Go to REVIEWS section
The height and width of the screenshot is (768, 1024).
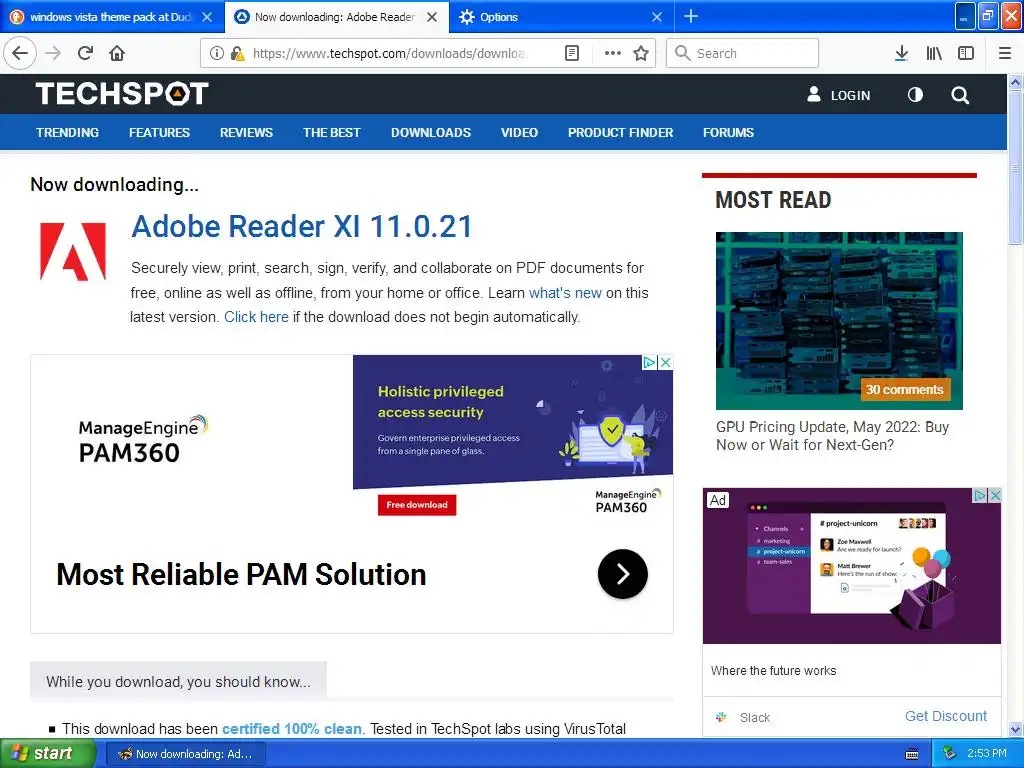(x=246, y=133)
